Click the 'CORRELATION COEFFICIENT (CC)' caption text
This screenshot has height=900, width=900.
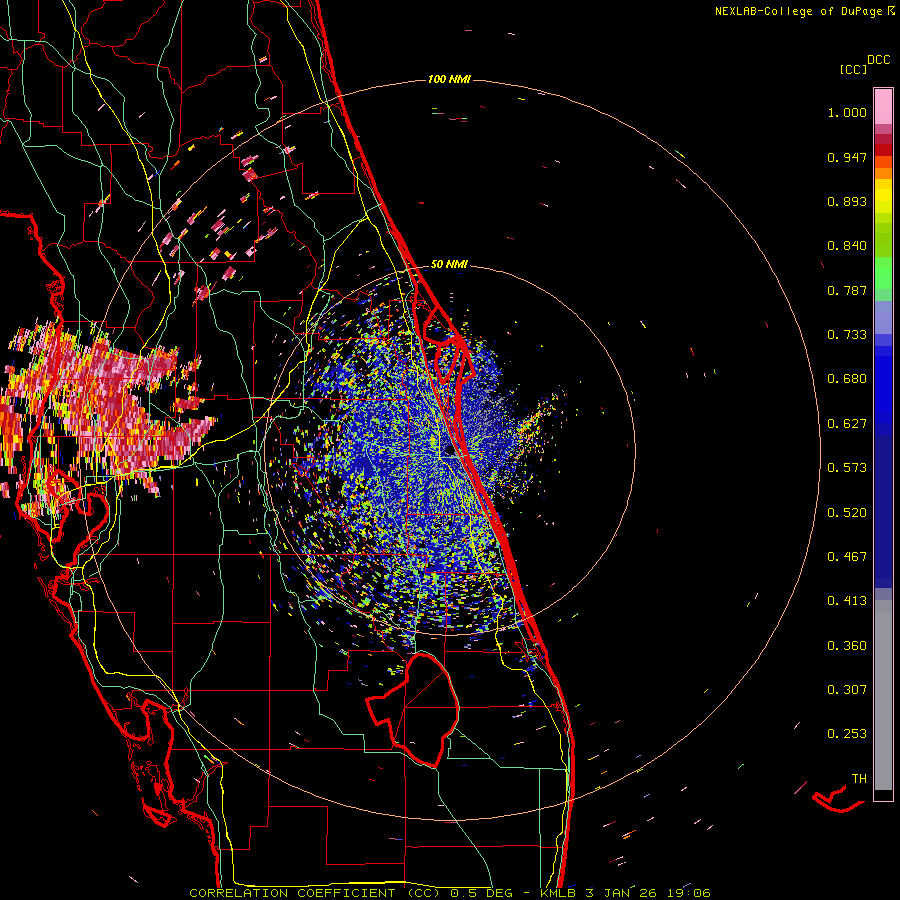coord(315,893)
